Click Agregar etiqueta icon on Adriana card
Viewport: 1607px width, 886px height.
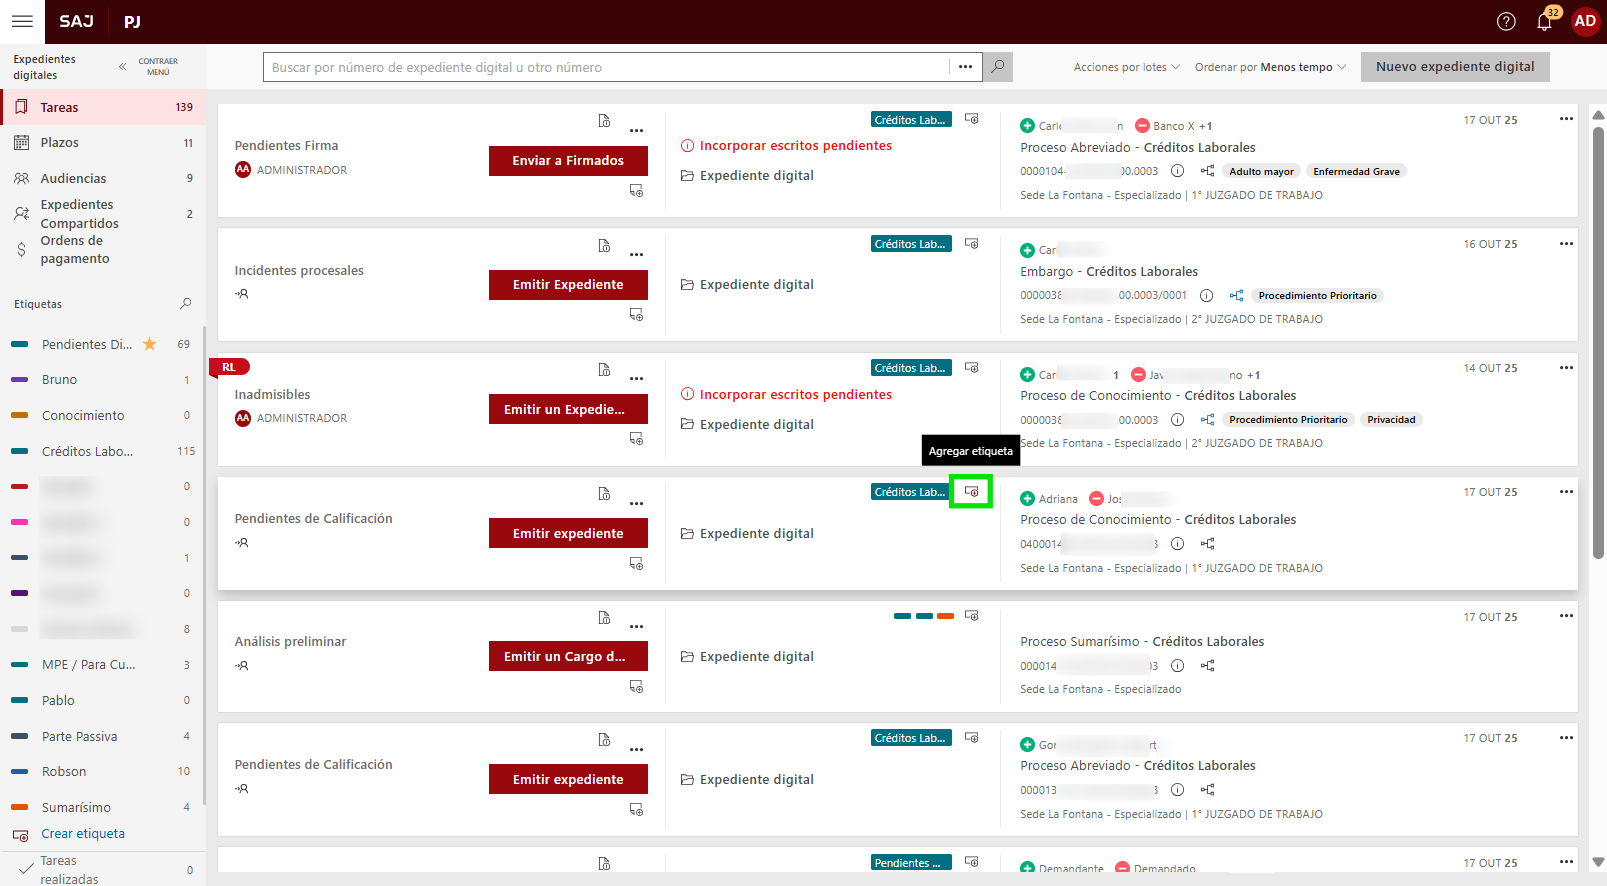(971, 492)
